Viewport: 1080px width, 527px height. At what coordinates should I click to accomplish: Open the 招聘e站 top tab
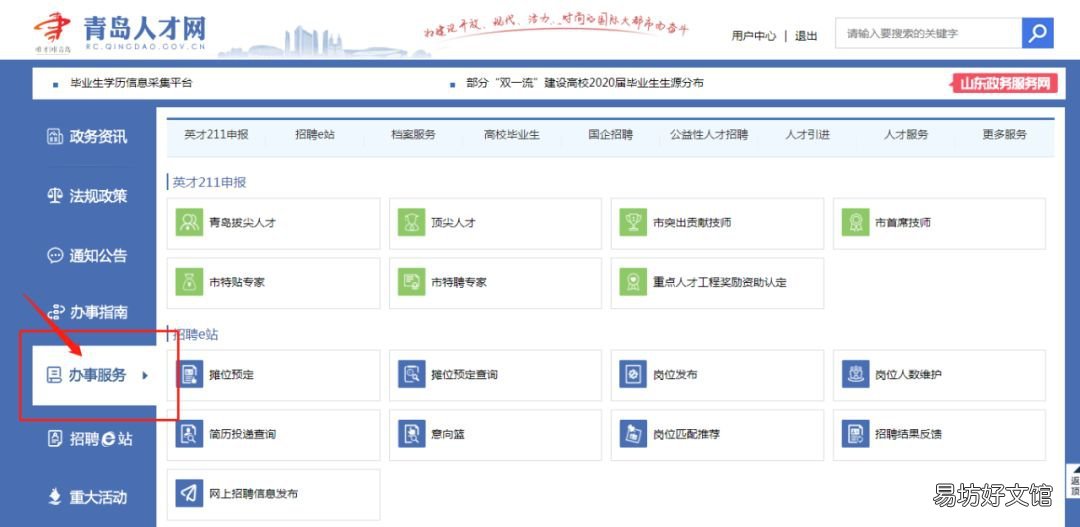click(x=315, y=134)
